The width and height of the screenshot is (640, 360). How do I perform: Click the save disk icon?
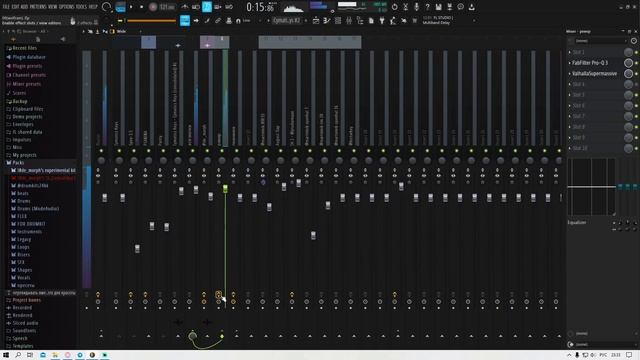(x=438, y=7)
